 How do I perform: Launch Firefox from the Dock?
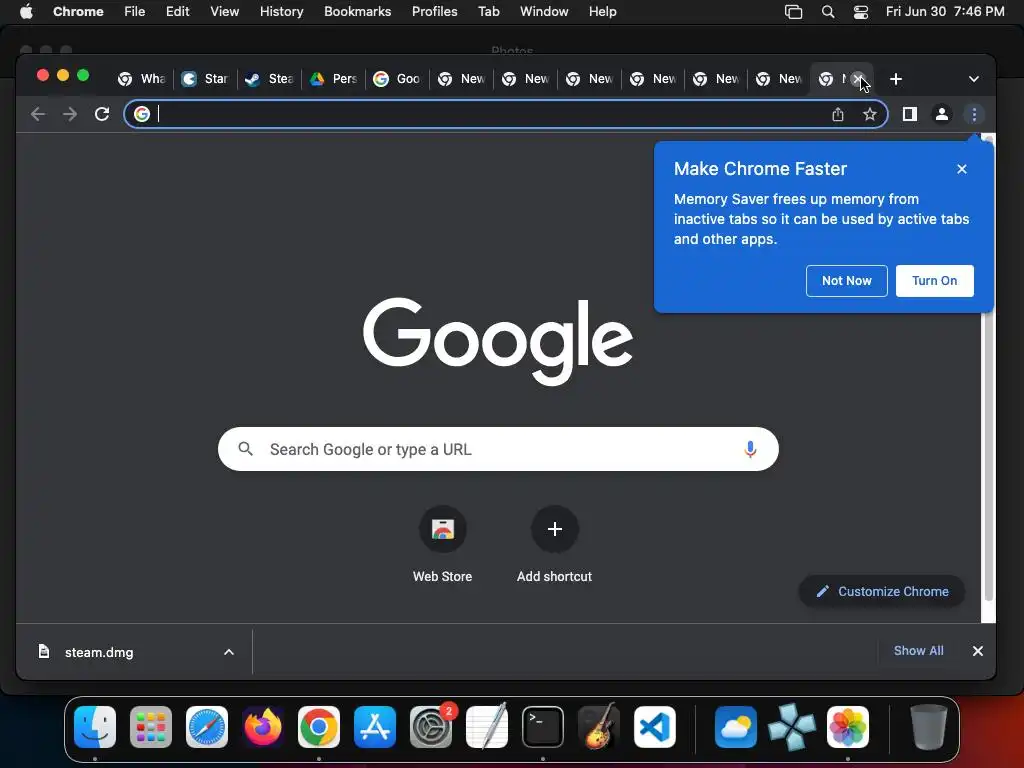tap(263, 726)
